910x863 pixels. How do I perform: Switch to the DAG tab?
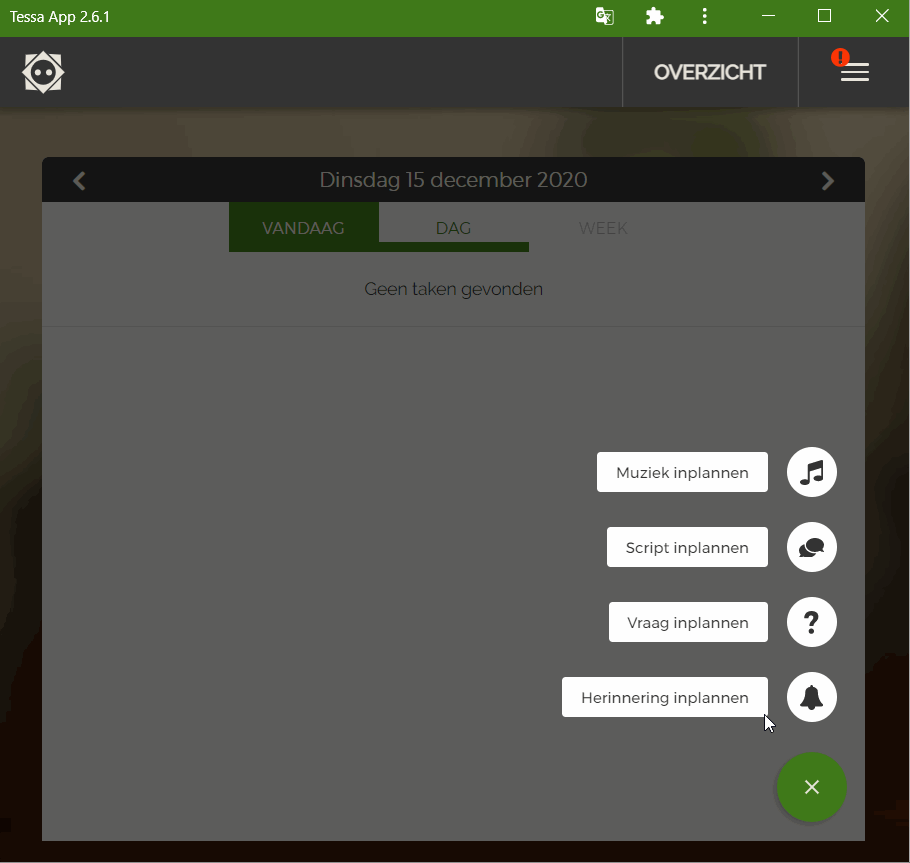[453, 227]
